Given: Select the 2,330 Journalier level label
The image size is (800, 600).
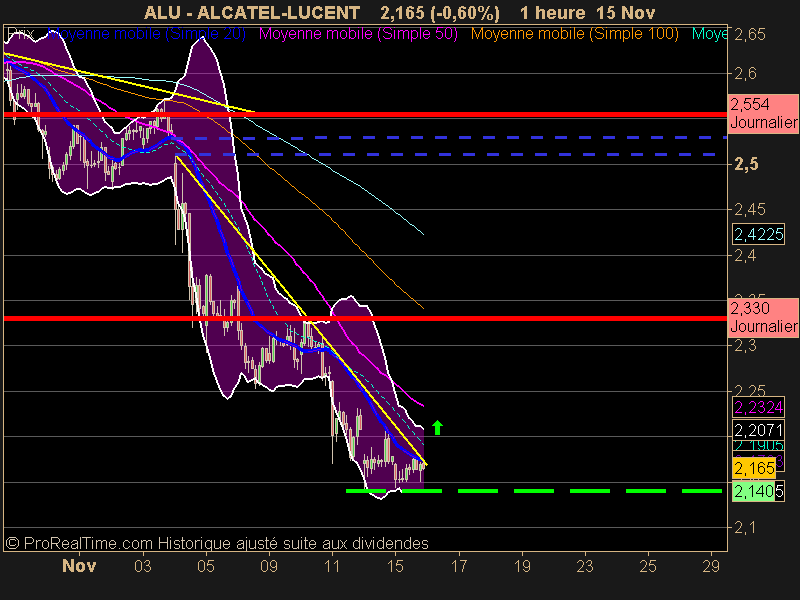Looking at the screenshot, I should click(x=763, y=317).
